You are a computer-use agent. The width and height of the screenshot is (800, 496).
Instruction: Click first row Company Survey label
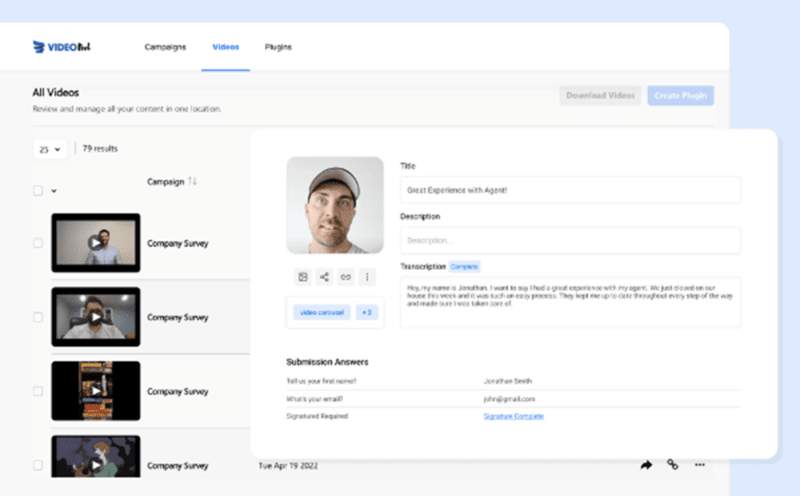178,243
